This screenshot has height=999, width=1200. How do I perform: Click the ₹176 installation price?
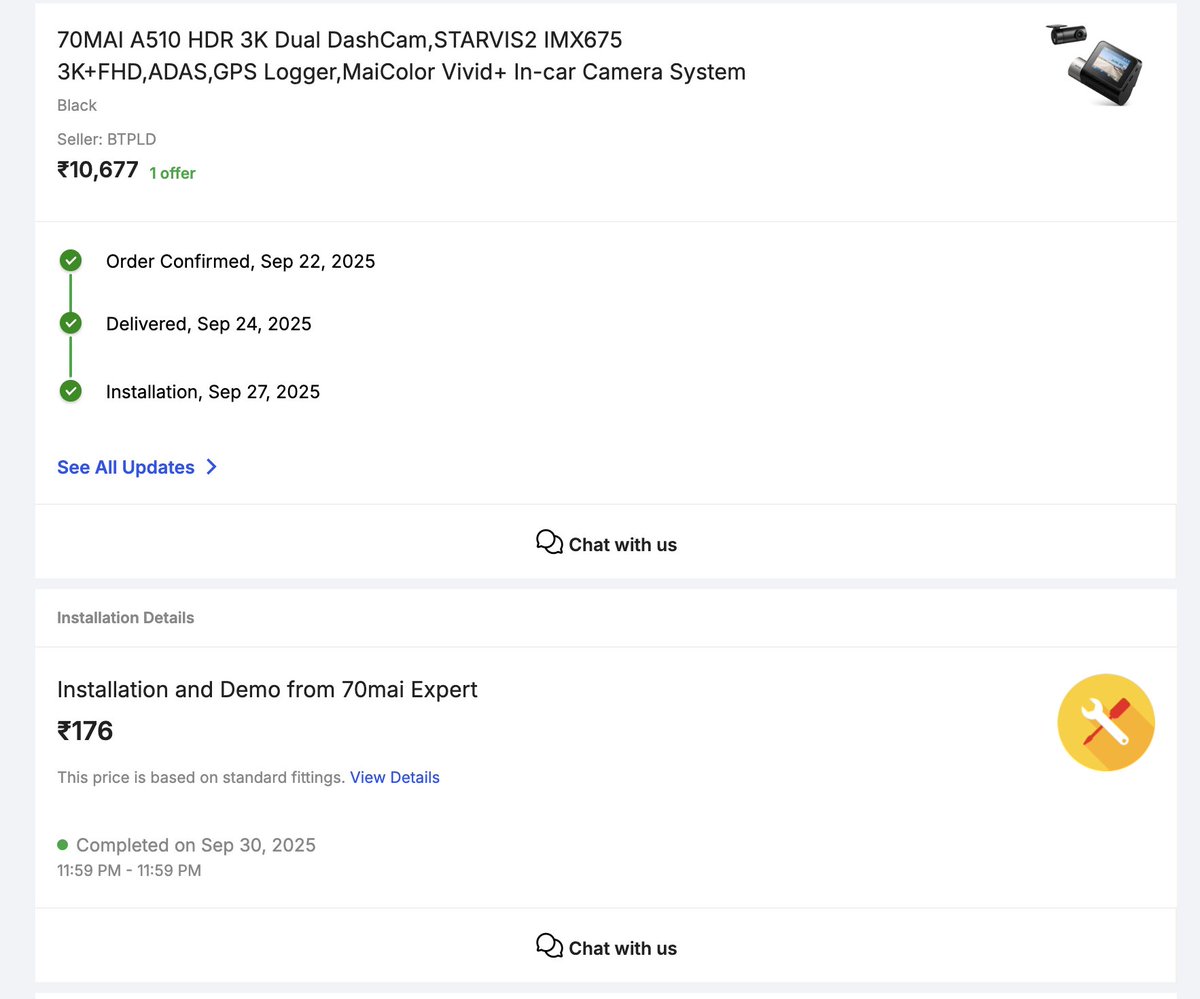point(85,731)
